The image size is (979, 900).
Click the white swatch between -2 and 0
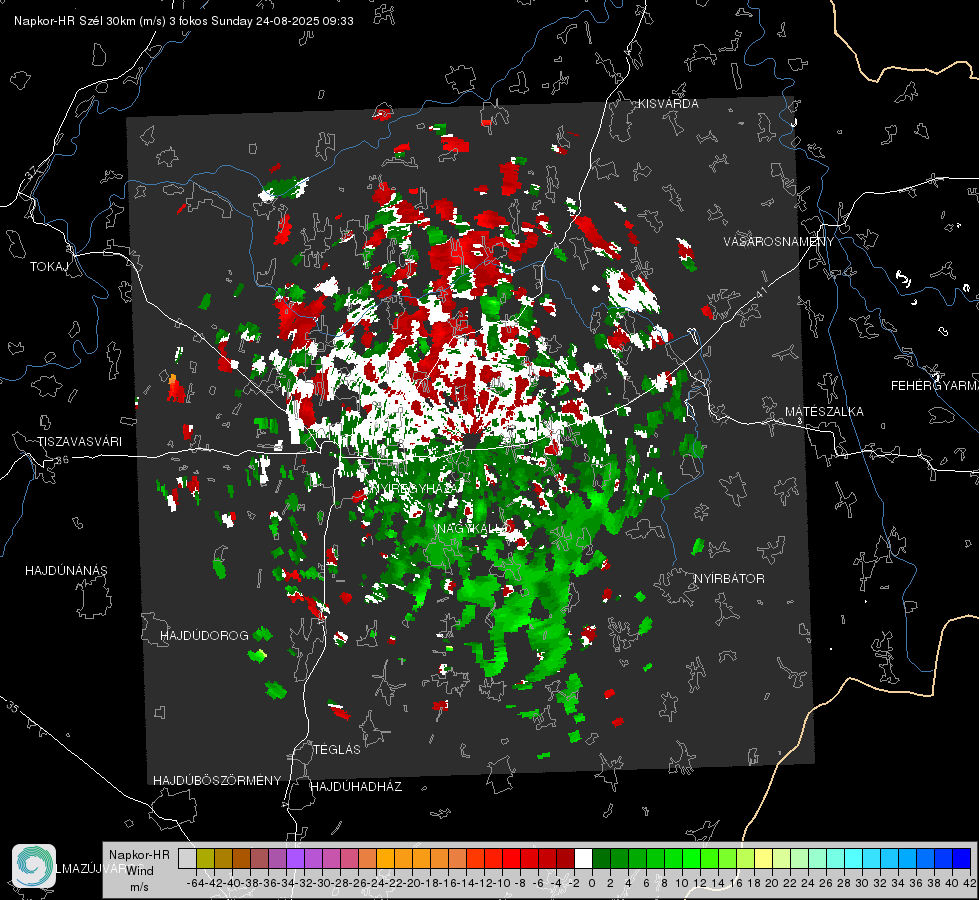pos(583,858)
